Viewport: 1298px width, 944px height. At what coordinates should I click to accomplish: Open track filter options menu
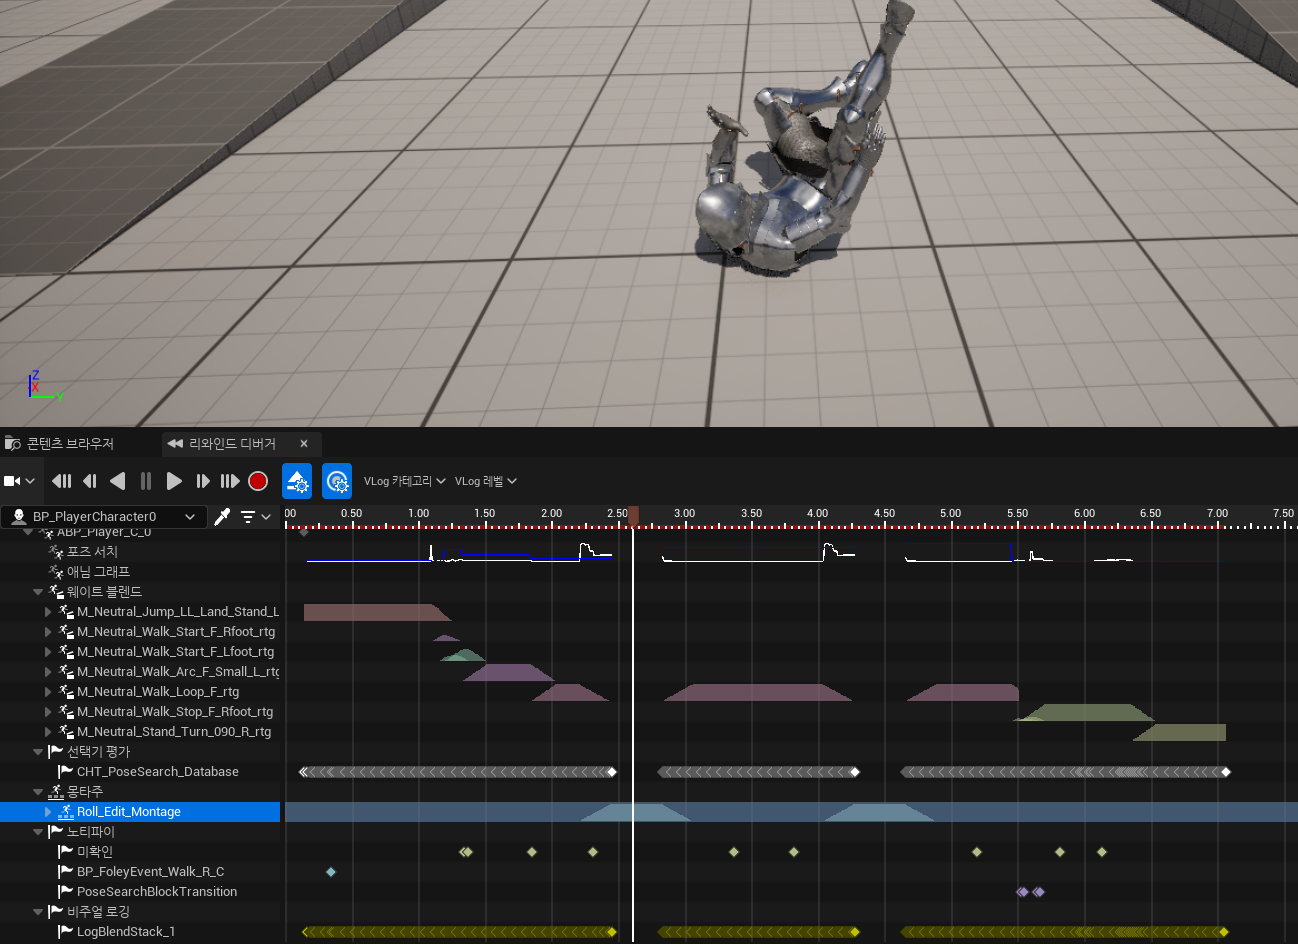pyautogui.click(x=256, y=516)
